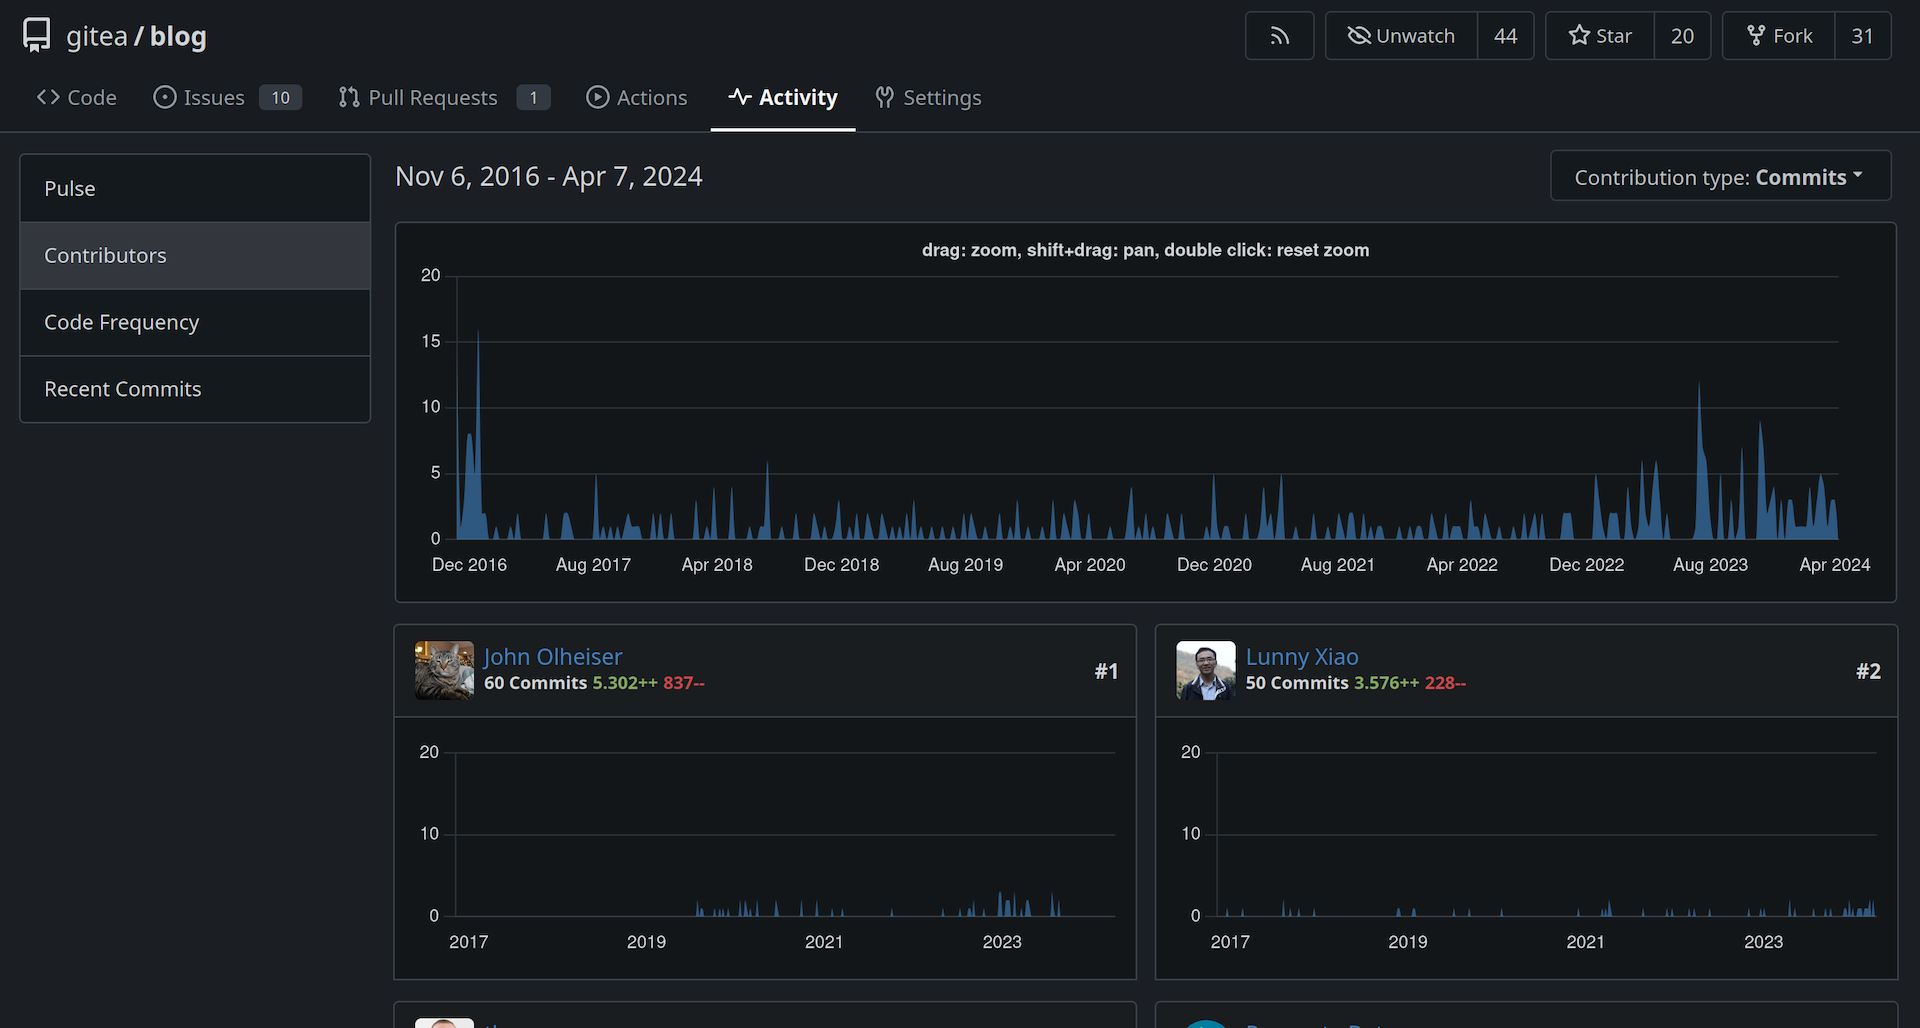Open the Contribution type Commits dropdown

(1719, 176)
